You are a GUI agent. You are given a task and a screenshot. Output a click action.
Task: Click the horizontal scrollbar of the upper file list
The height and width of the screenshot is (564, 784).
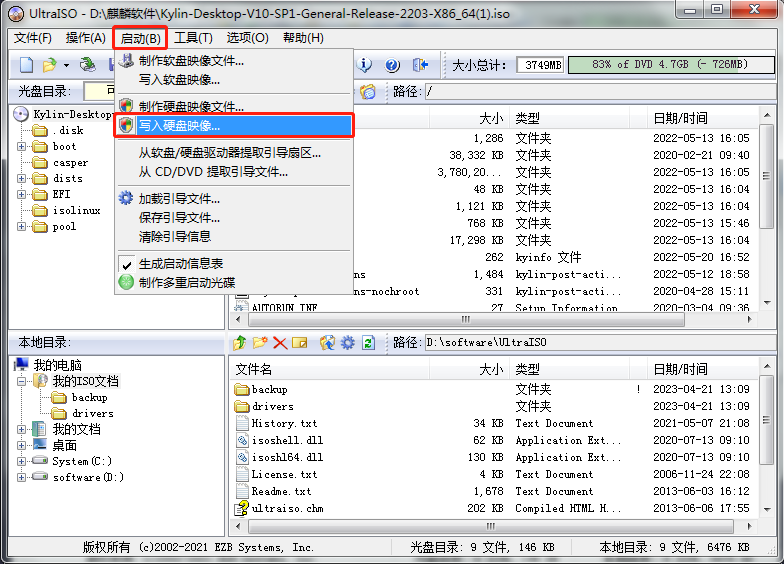[x=492, y=319]
